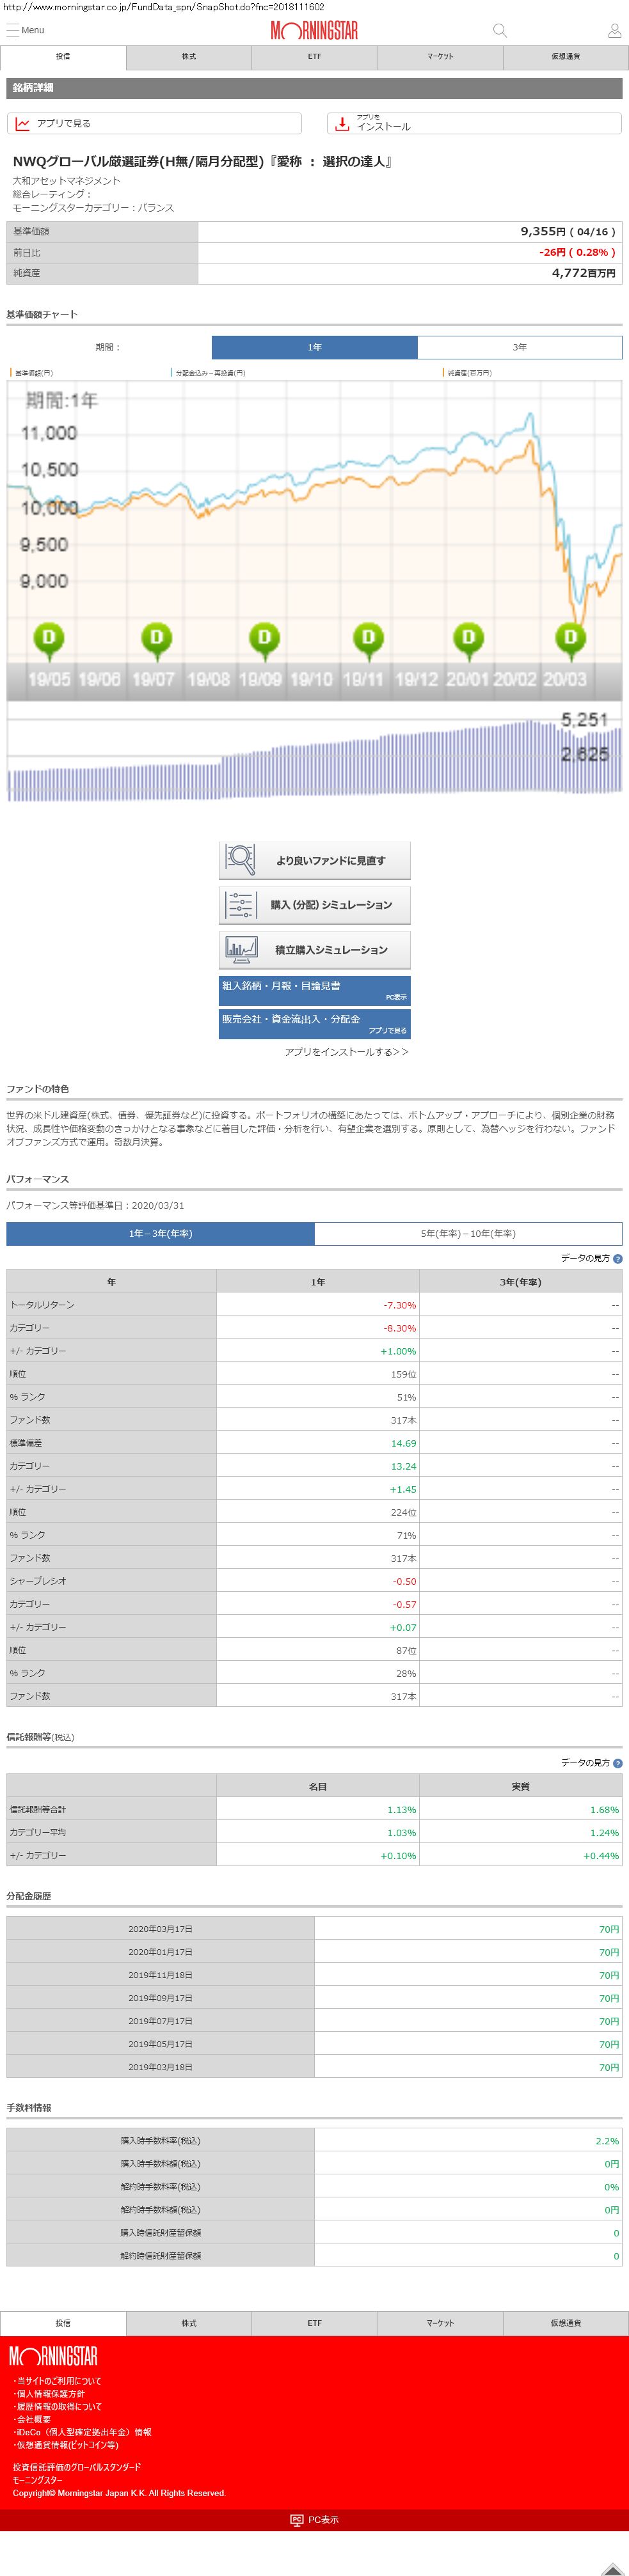Image resolution: width=629 pixels, height=2576 pixels.
Task: Click the アプリで見る button
Action: coord(154,124)
